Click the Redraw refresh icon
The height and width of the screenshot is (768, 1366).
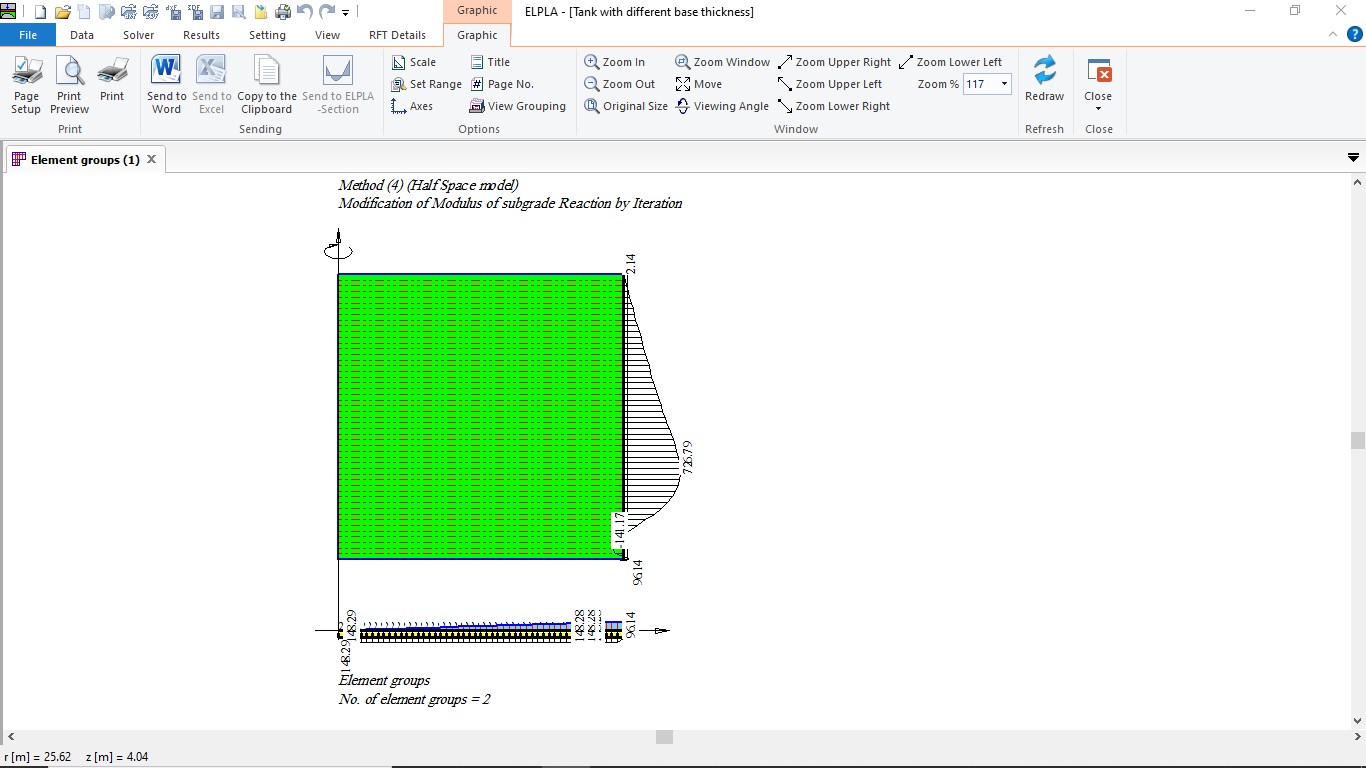coord(1044,80)
